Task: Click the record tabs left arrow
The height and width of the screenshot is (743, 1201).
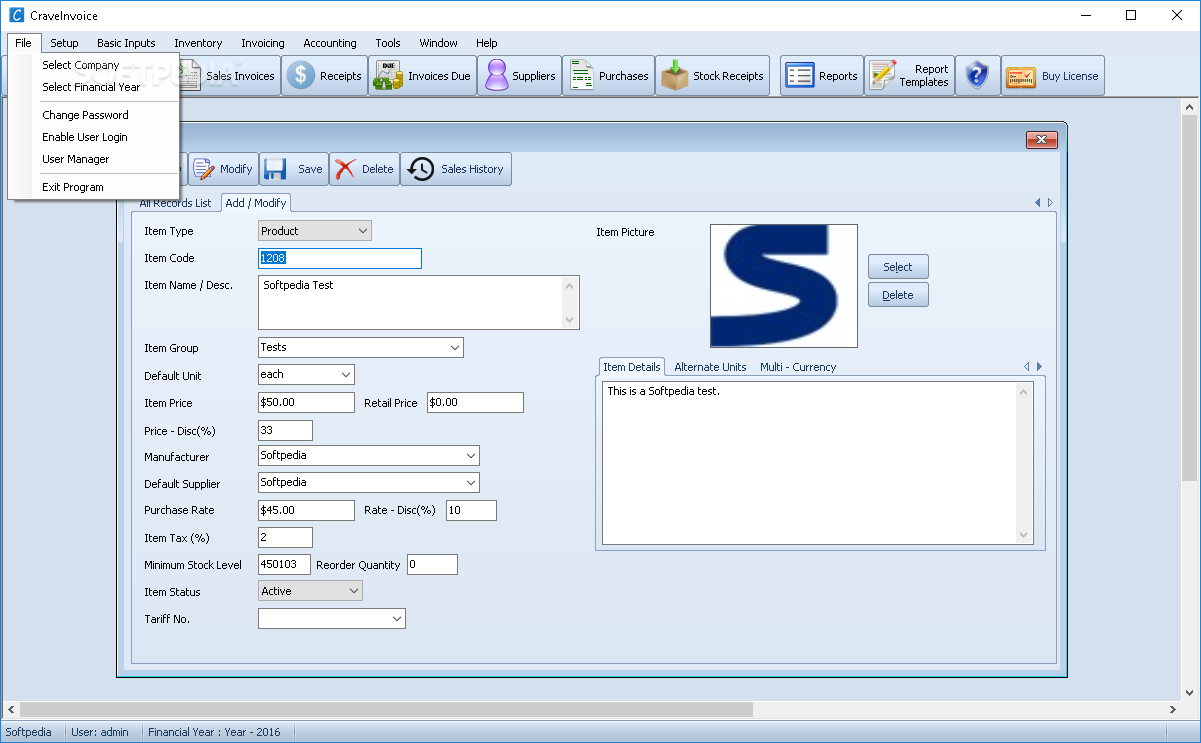Action: (x=1038, y=203)
